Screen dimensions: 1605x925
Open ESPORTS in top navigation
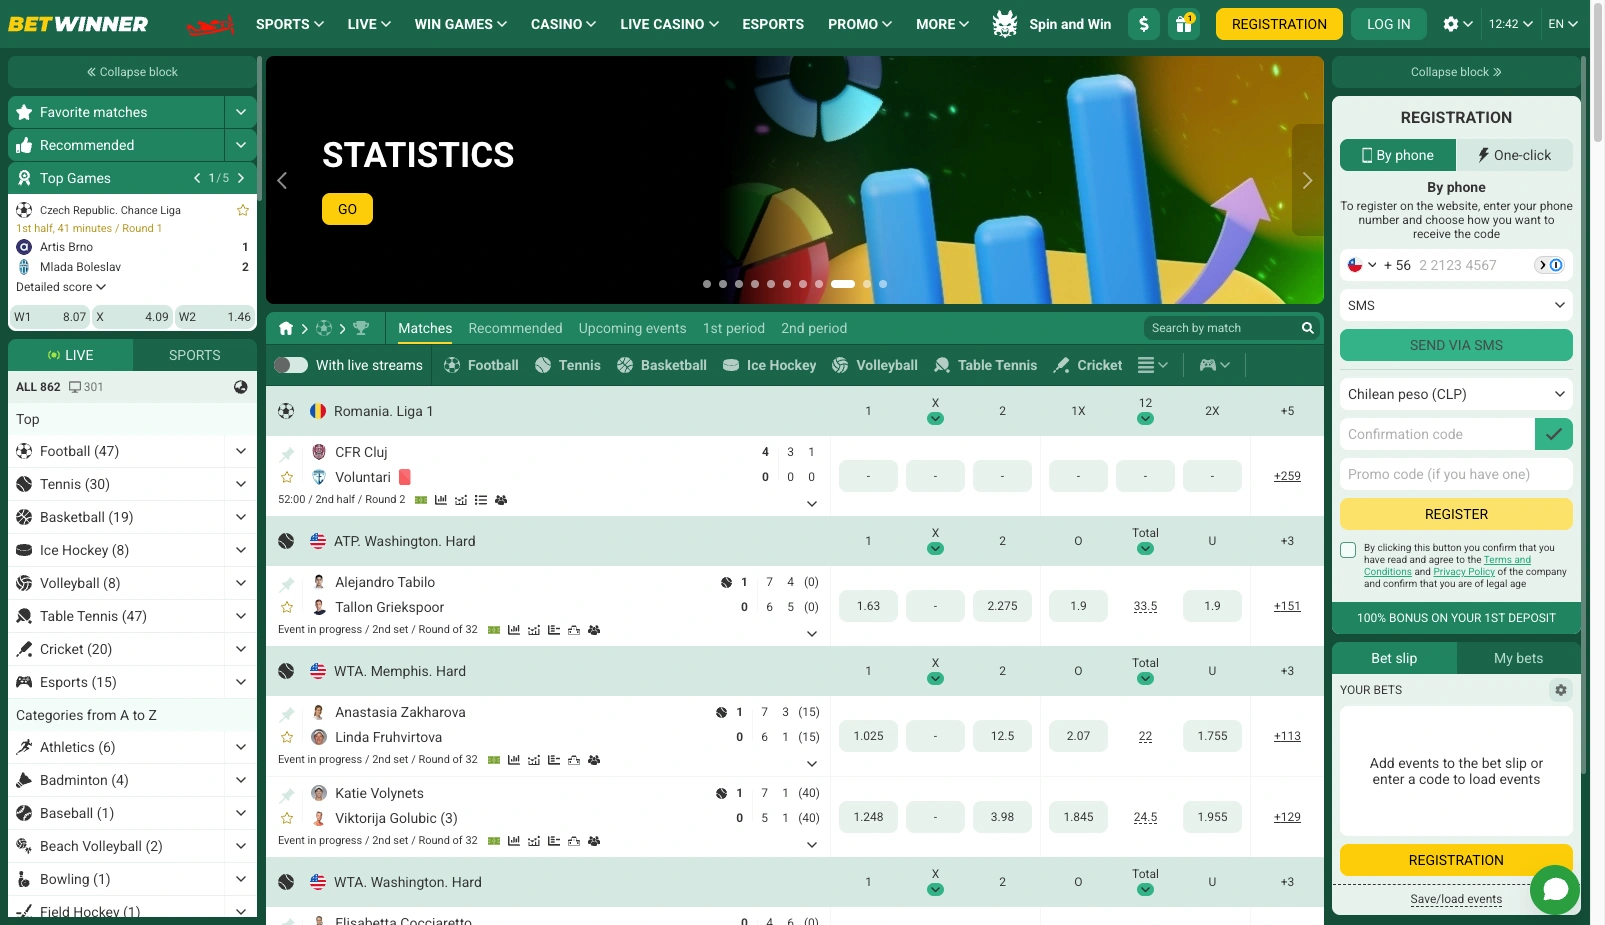[773, 24]
